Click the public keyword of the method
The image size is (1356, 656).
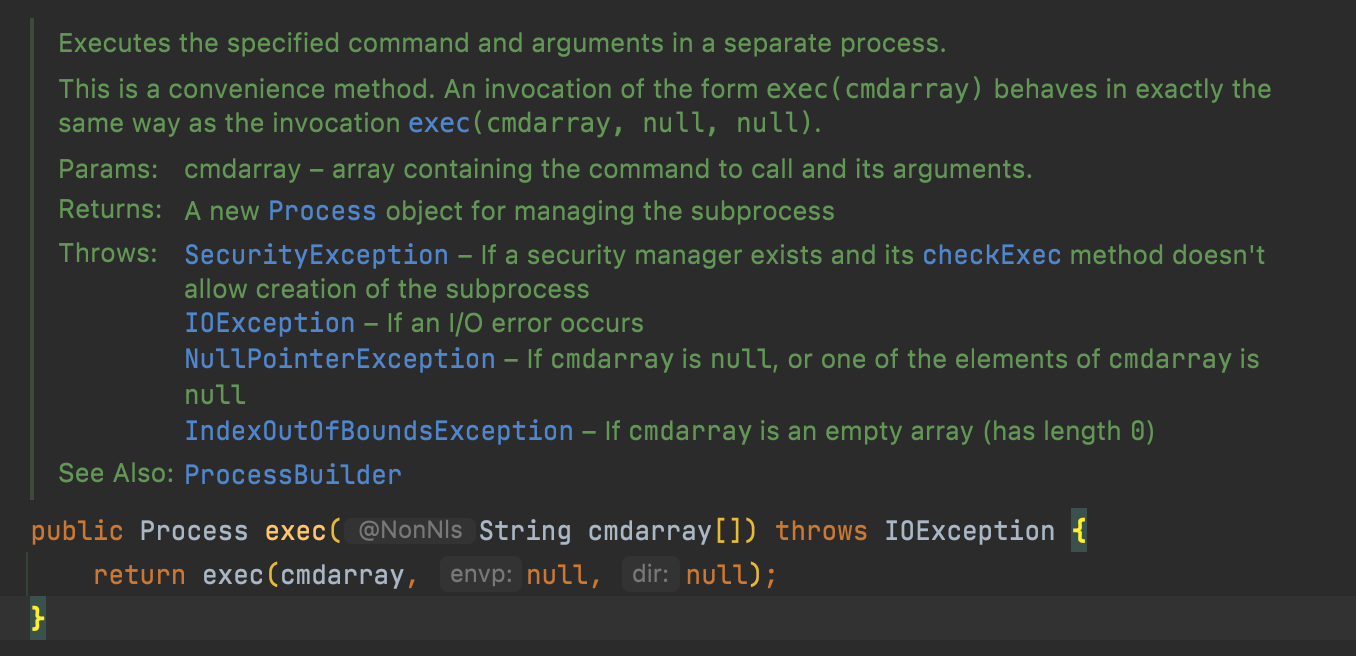[x=77, y=530]
